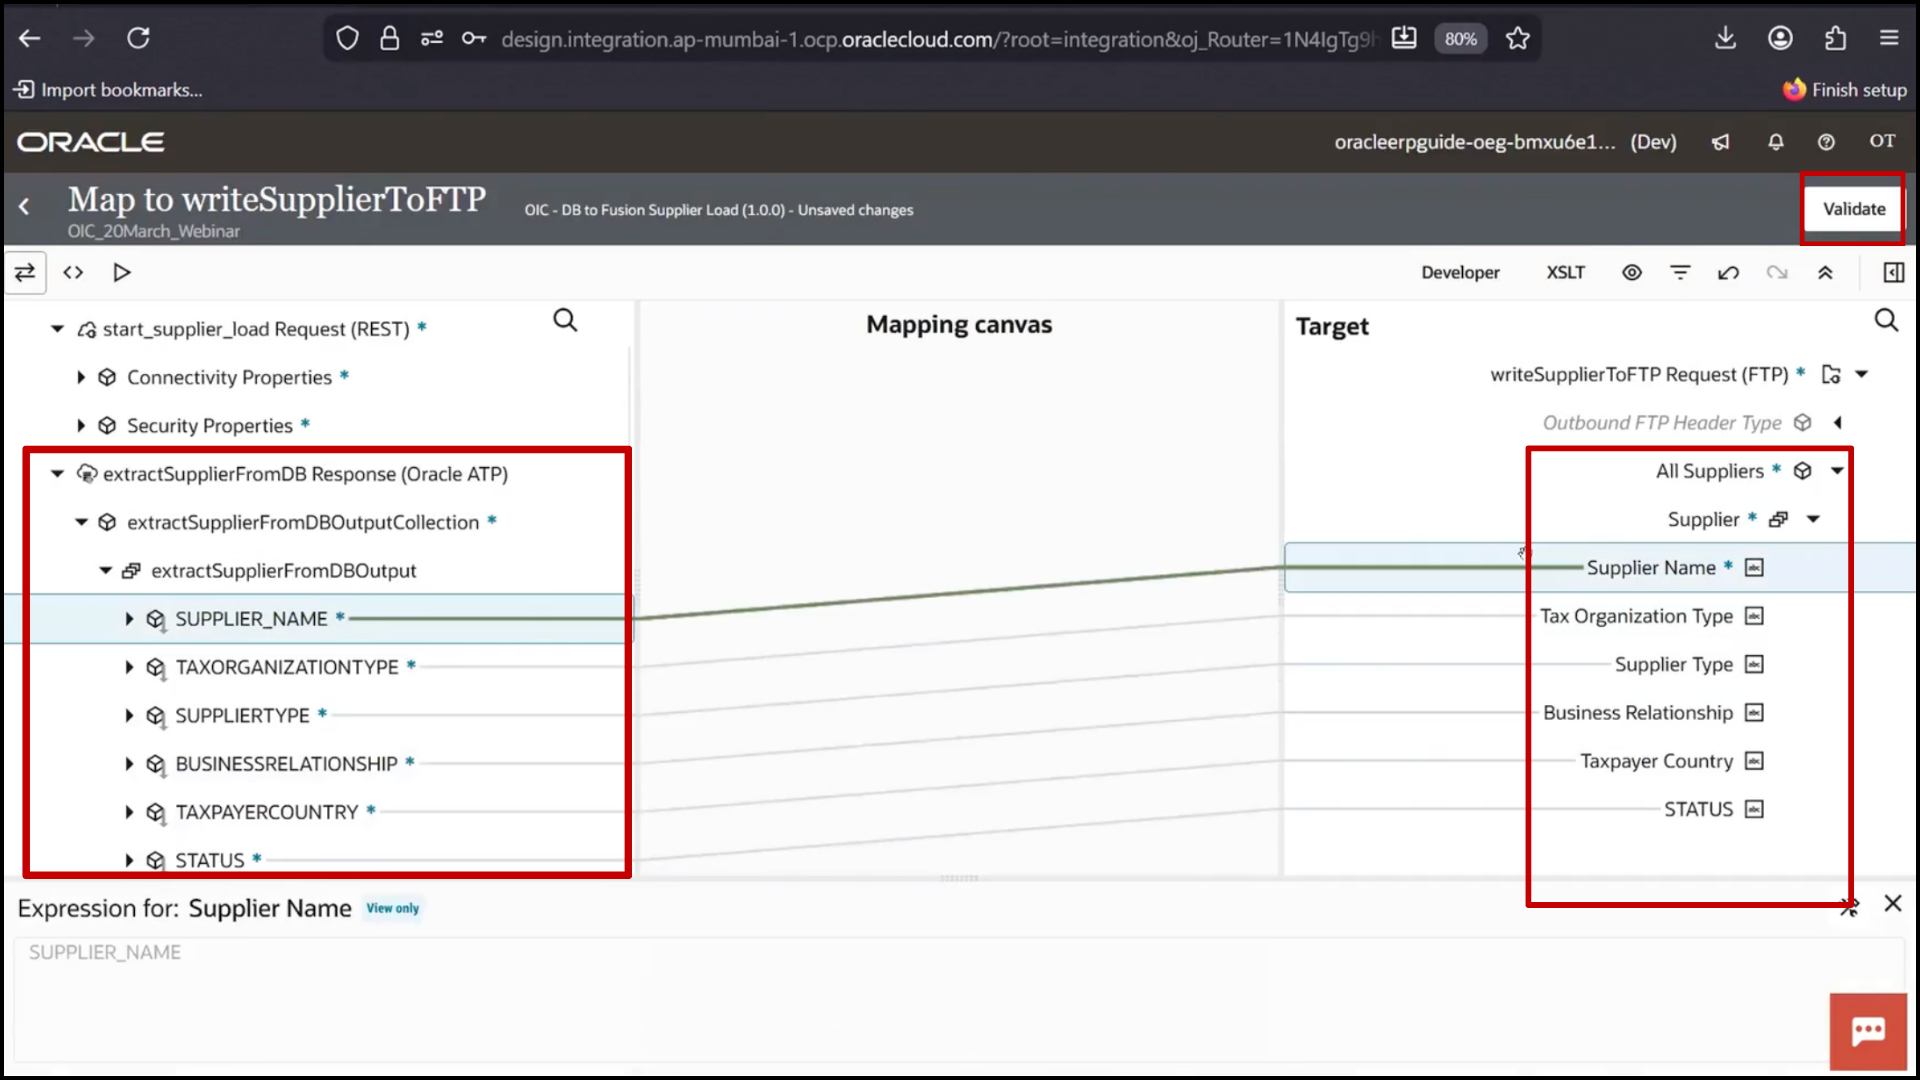
Task: Open help question mark icon
Action: click(x=1826, y=142)
